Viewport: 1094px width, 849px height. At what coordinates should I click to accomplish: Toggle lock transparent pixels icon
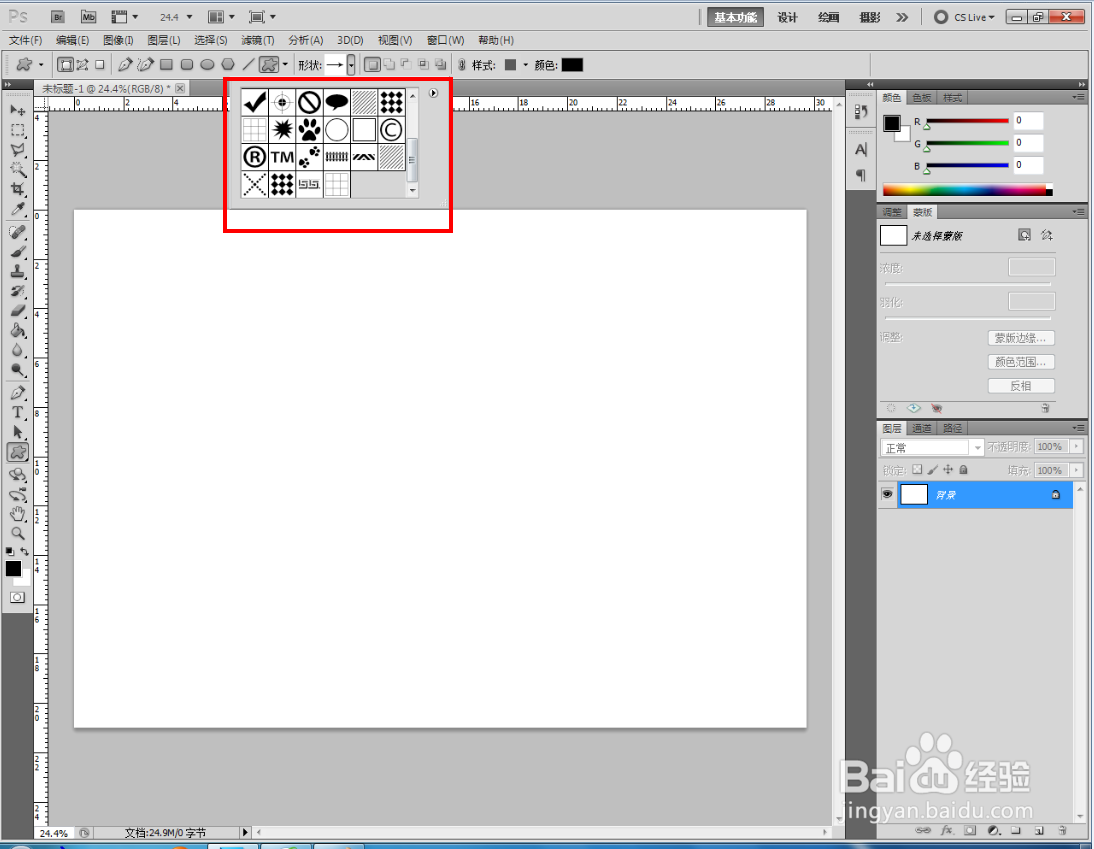tap(917, 469)
